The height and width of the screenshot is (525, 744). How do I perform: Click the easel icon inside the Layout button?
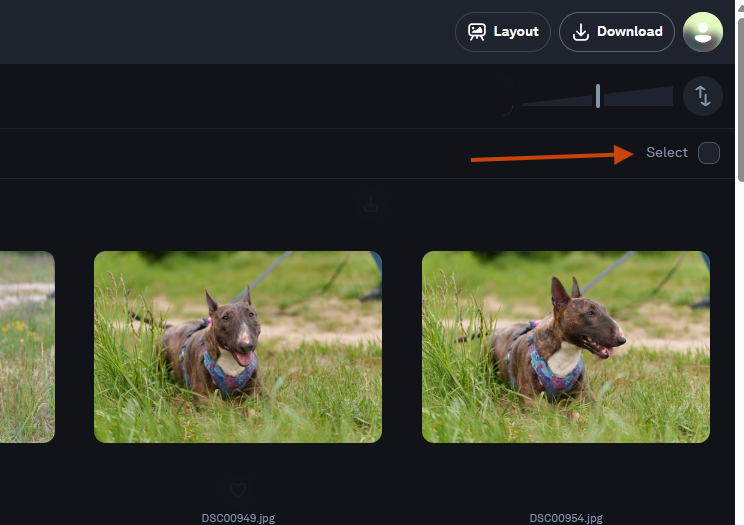pos(477,32)
